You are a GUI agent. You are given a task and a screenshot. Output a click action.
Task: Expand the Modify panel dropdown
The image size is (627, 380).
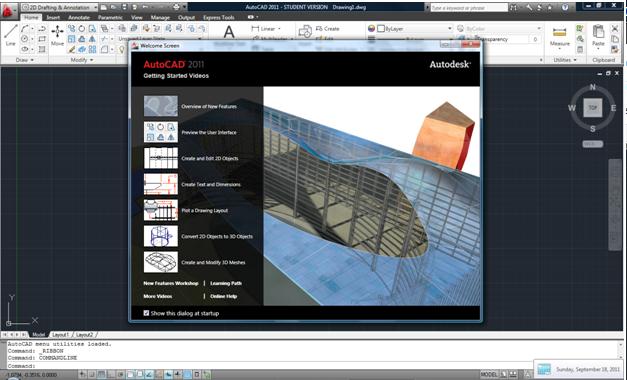82,60
